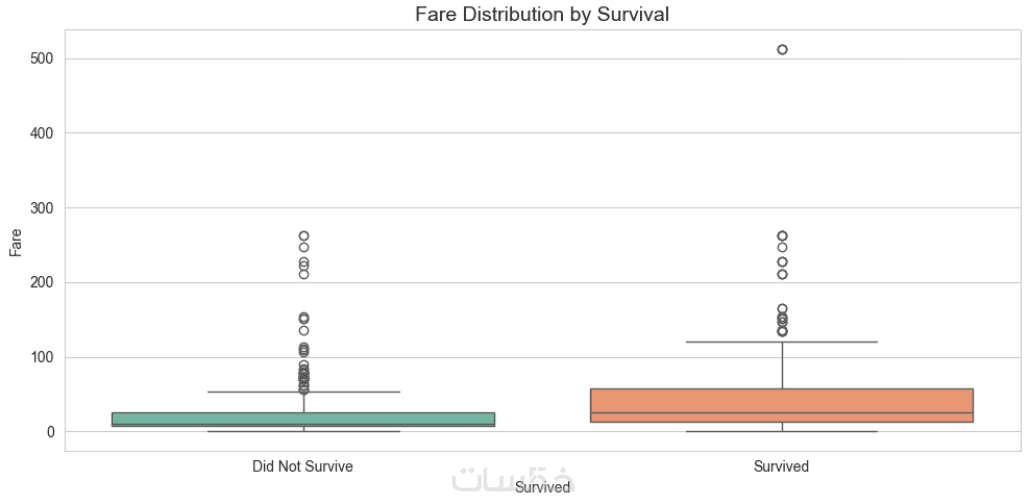
Task: Click the Survived outlier point above 500
Action: (782, 49)
